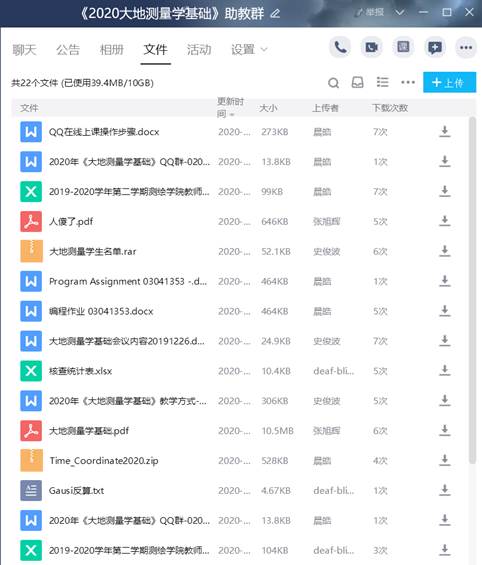Viewport: 482px width, 565px height.
Task: Open the more options ellipsis in header
Action: tap(466, 47)
